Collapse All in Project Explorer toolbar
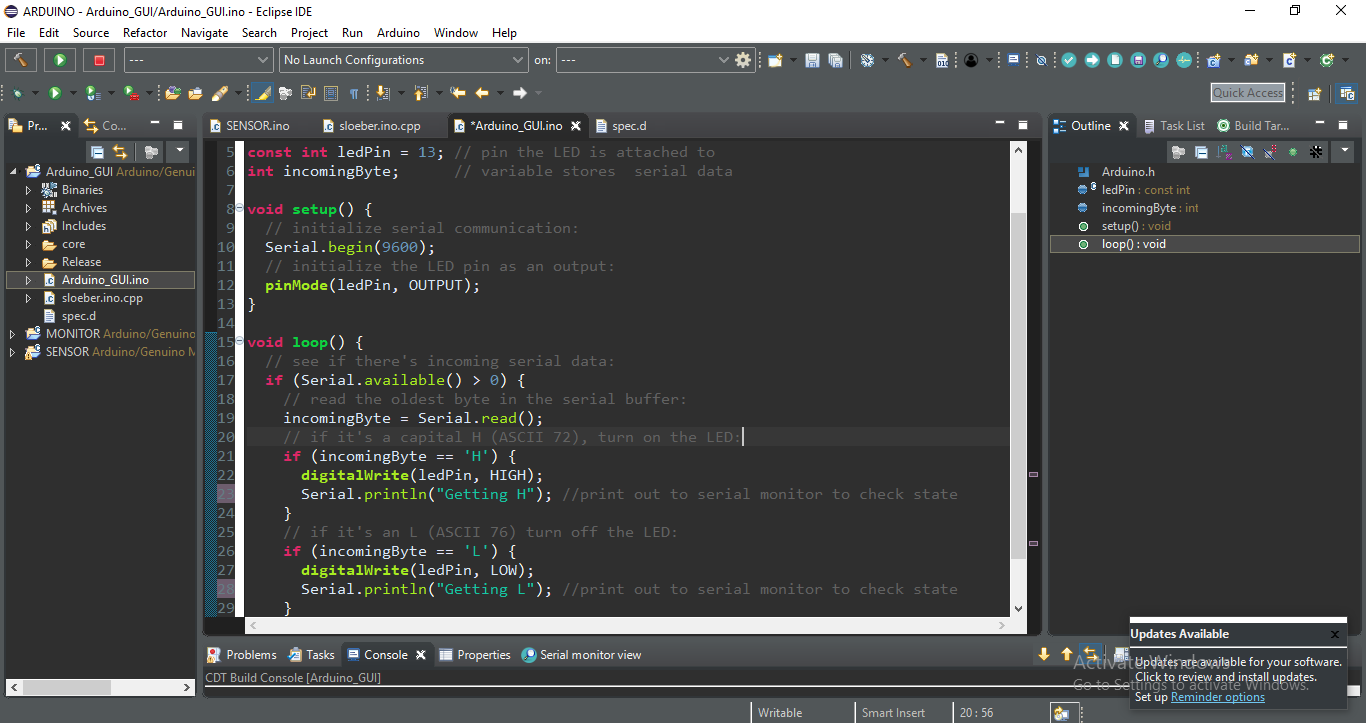The image size is (1366, 723). (x=97, y=152)
